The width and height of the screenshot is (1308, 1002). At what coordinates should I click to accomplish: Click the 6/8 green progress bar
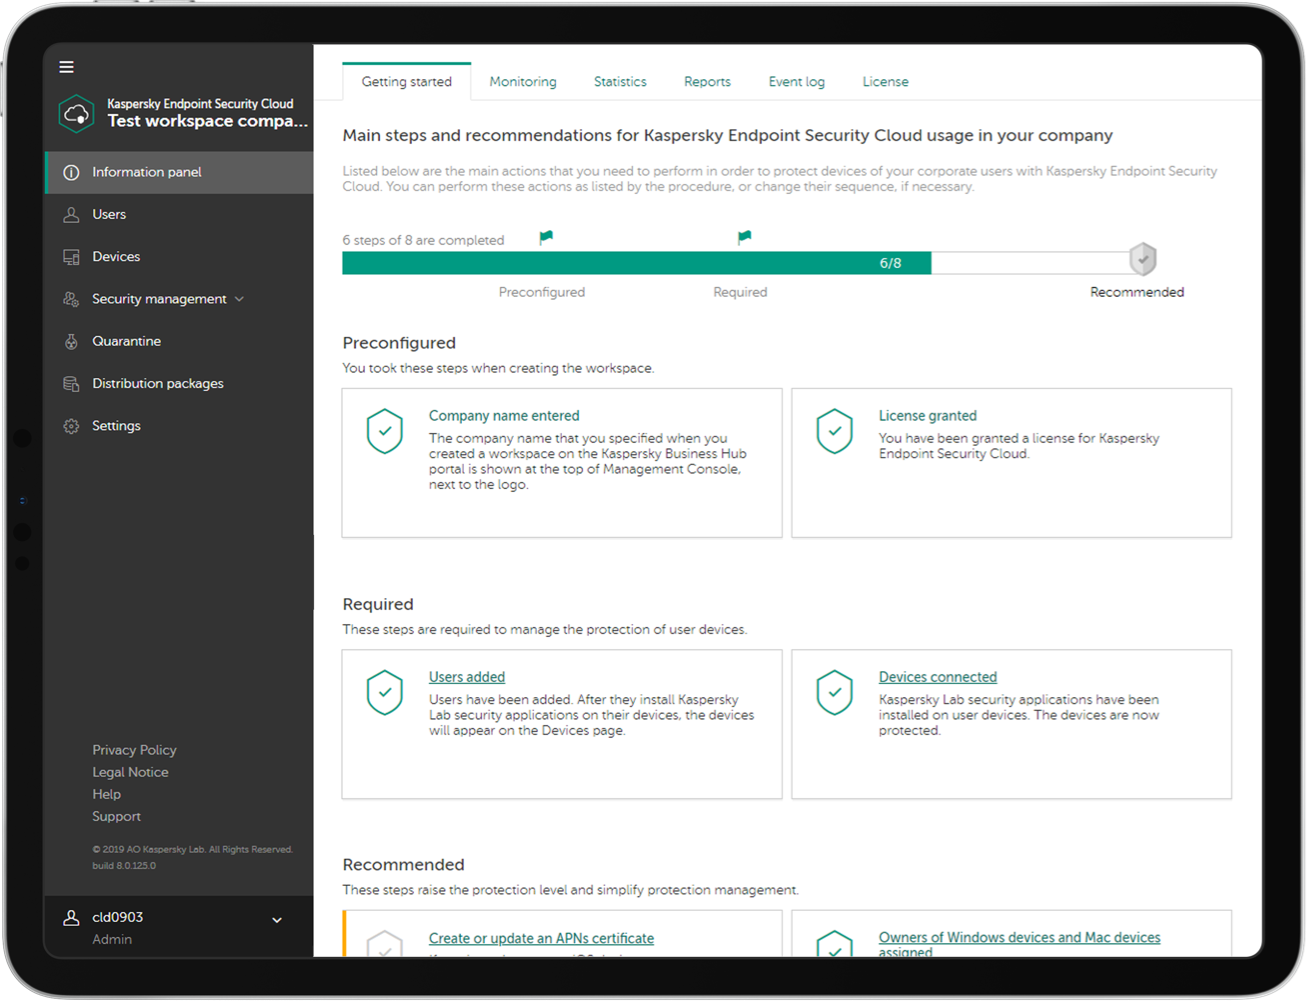click(636, 263)
